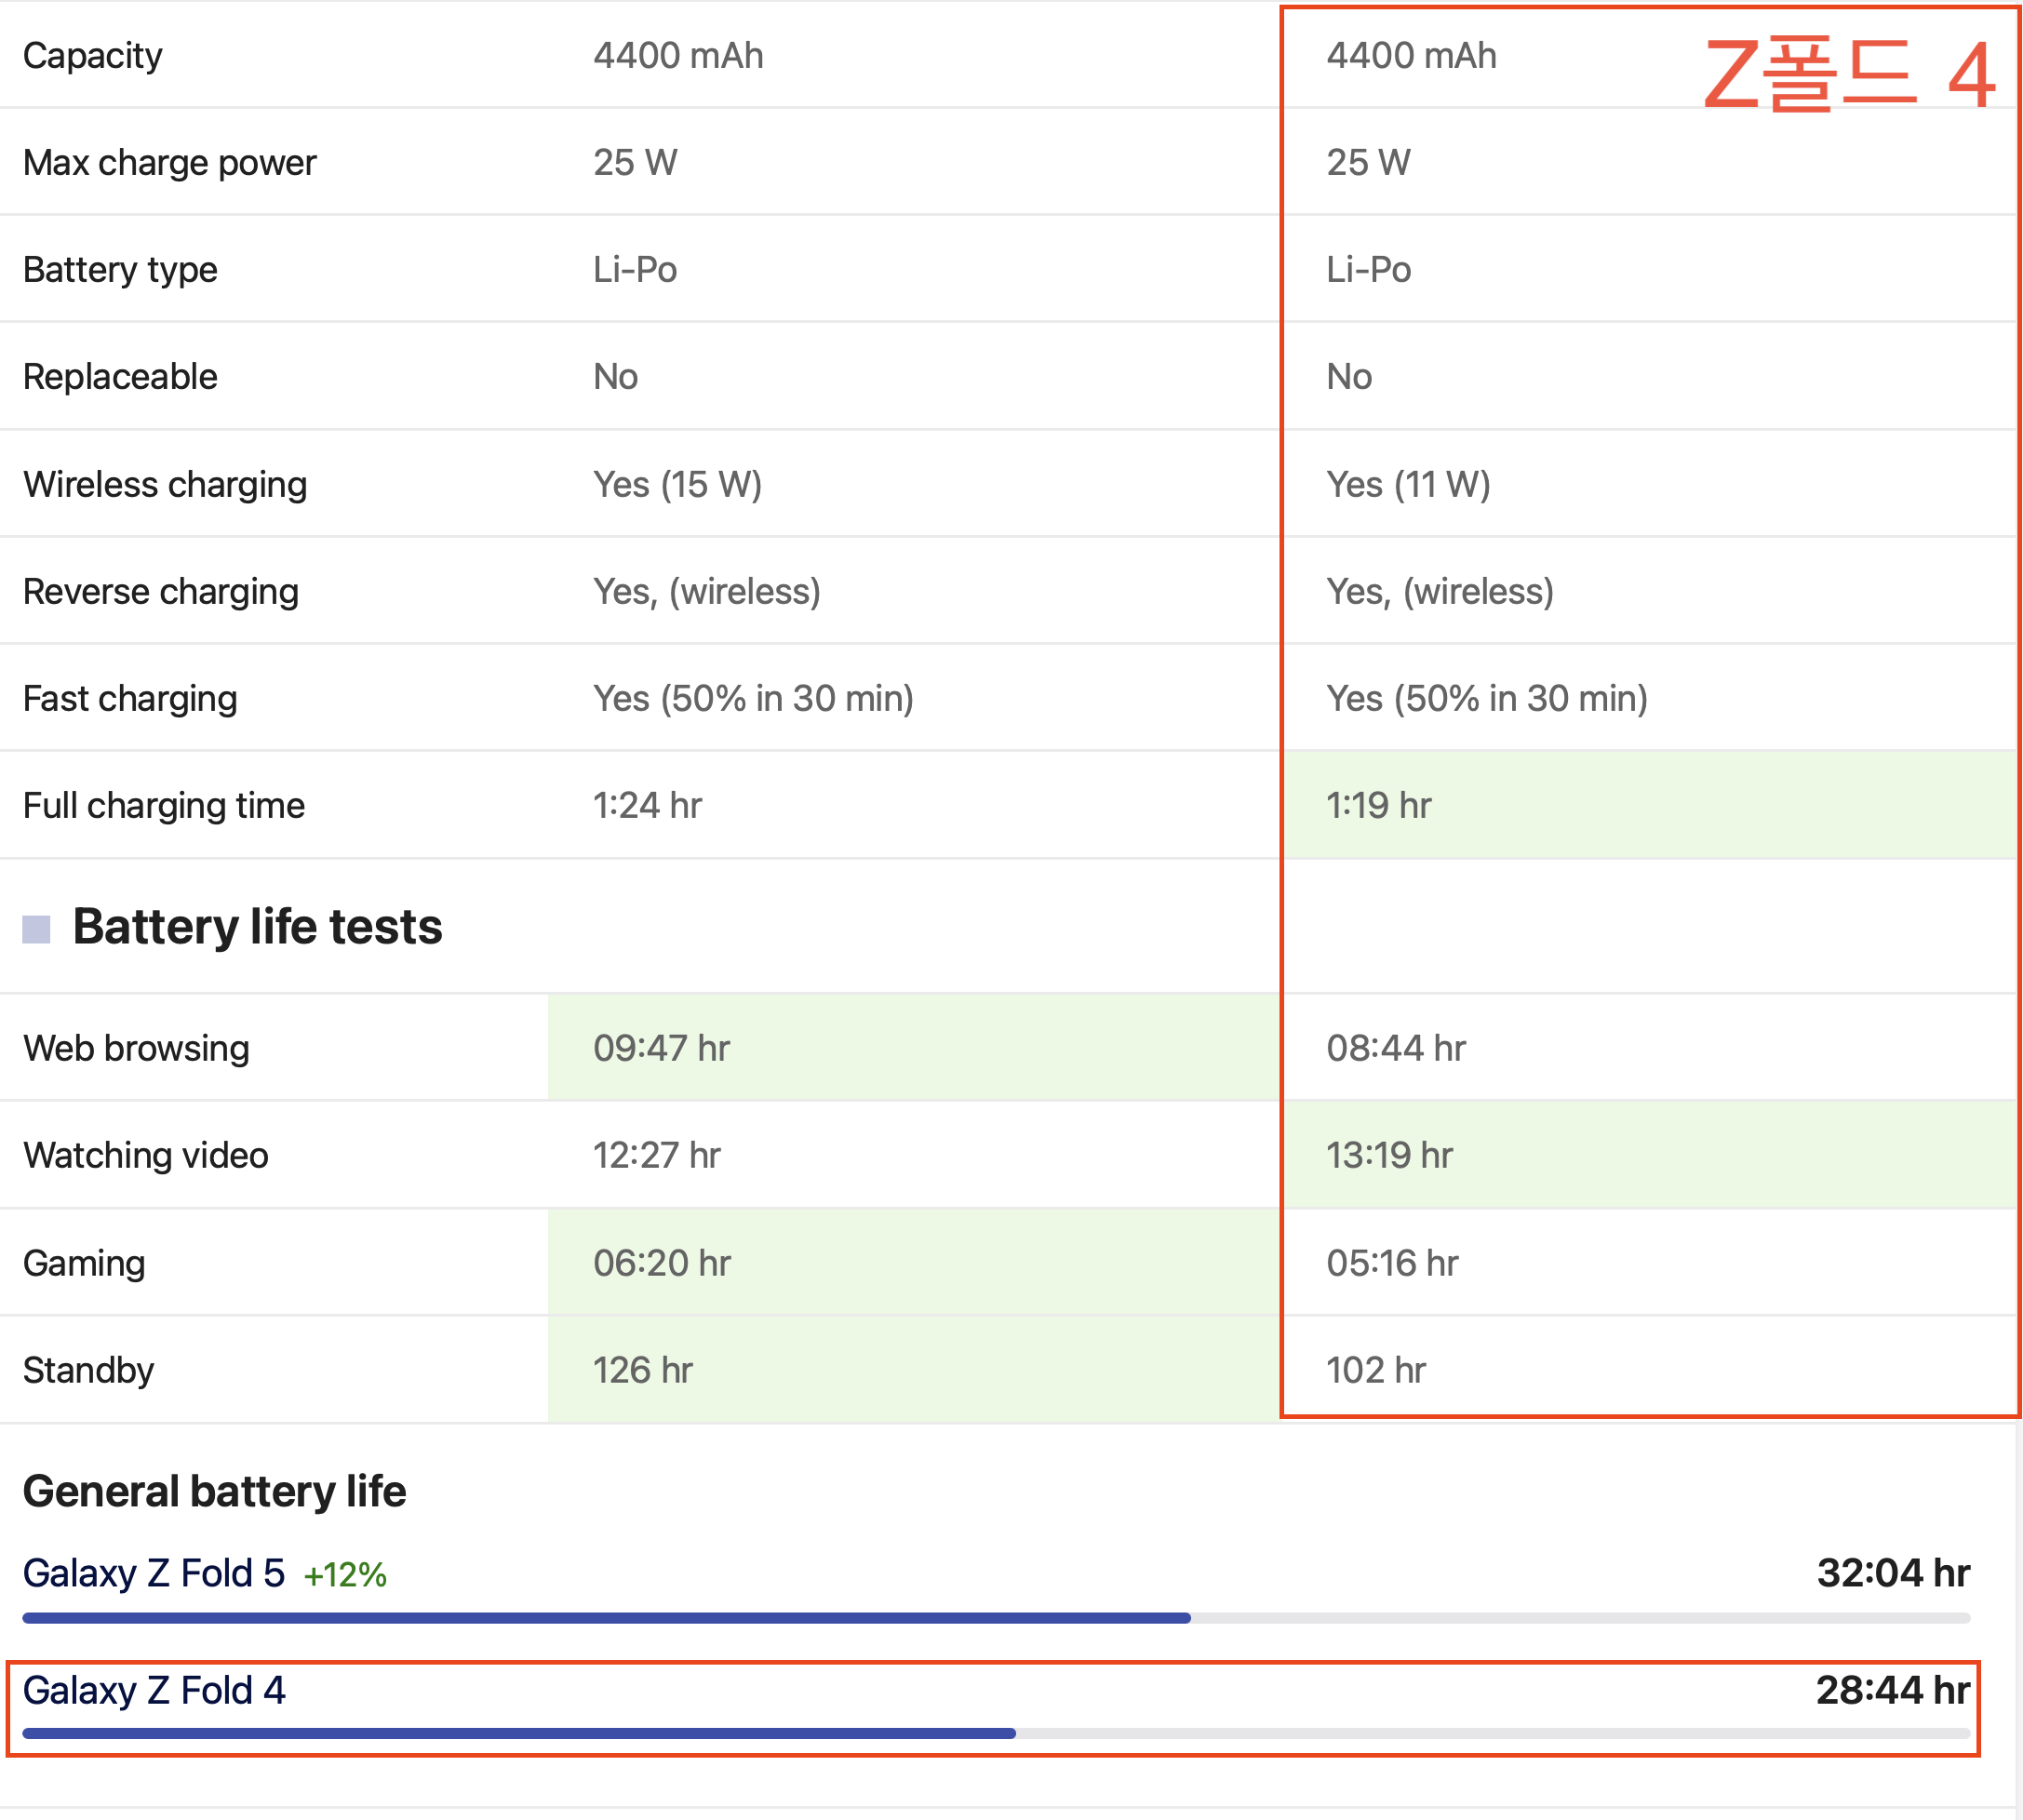The width and height of the screenshot is (2023, 1820).
Task: Click the square icon beside Battery life tests
Action: (x=36, y=929)
